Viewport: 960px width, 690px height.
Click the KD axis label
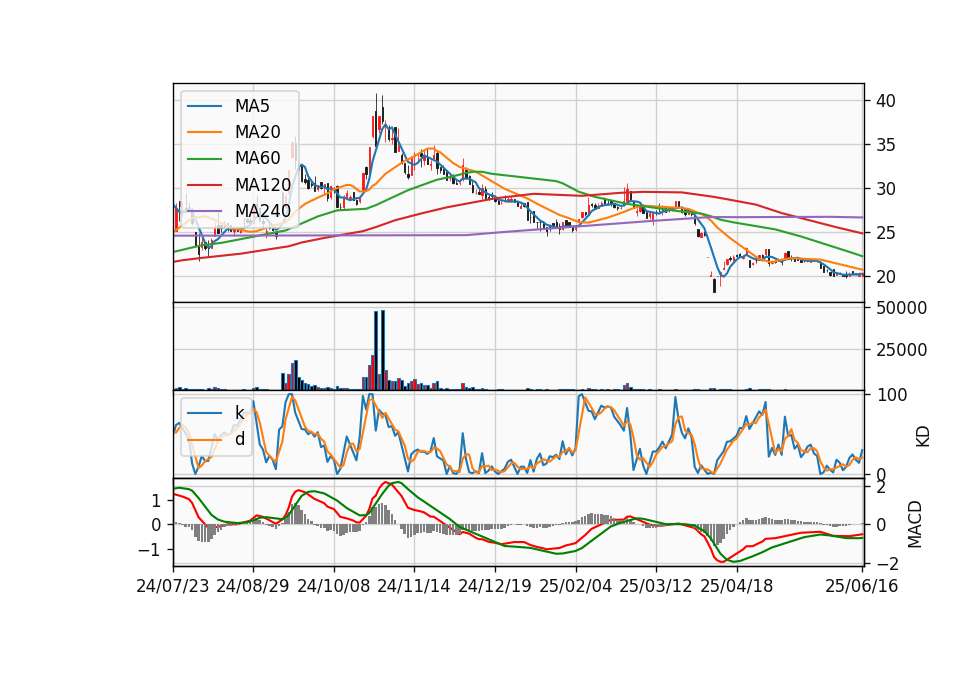(923, 437)
